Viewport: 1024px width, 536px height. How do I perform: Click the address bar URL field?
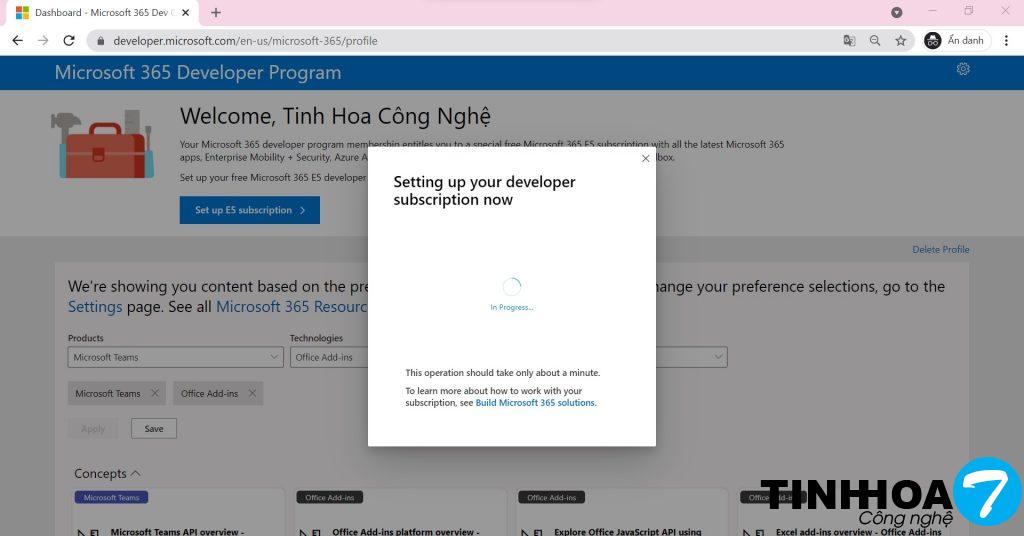point(450,41)
